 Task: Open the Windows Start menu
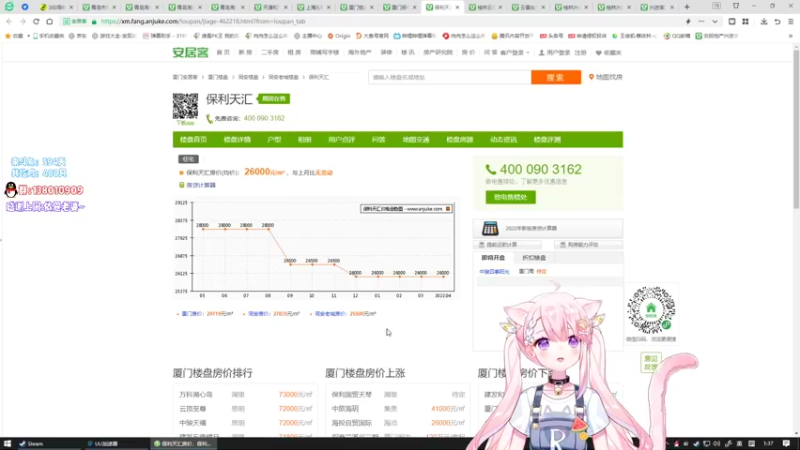coord(7,443)
